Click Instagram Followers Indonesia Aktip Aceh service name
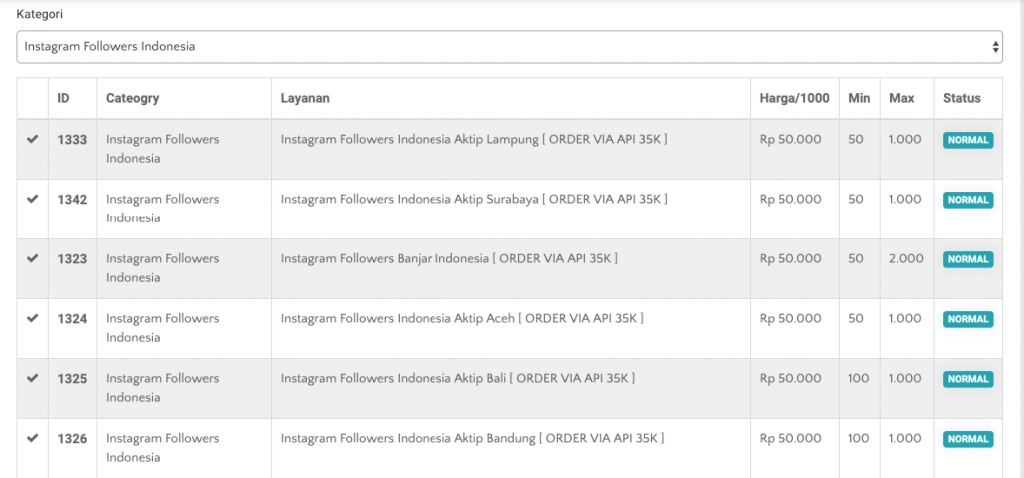The height and width of the screenshot is (478, 1024). pos(461,318)
